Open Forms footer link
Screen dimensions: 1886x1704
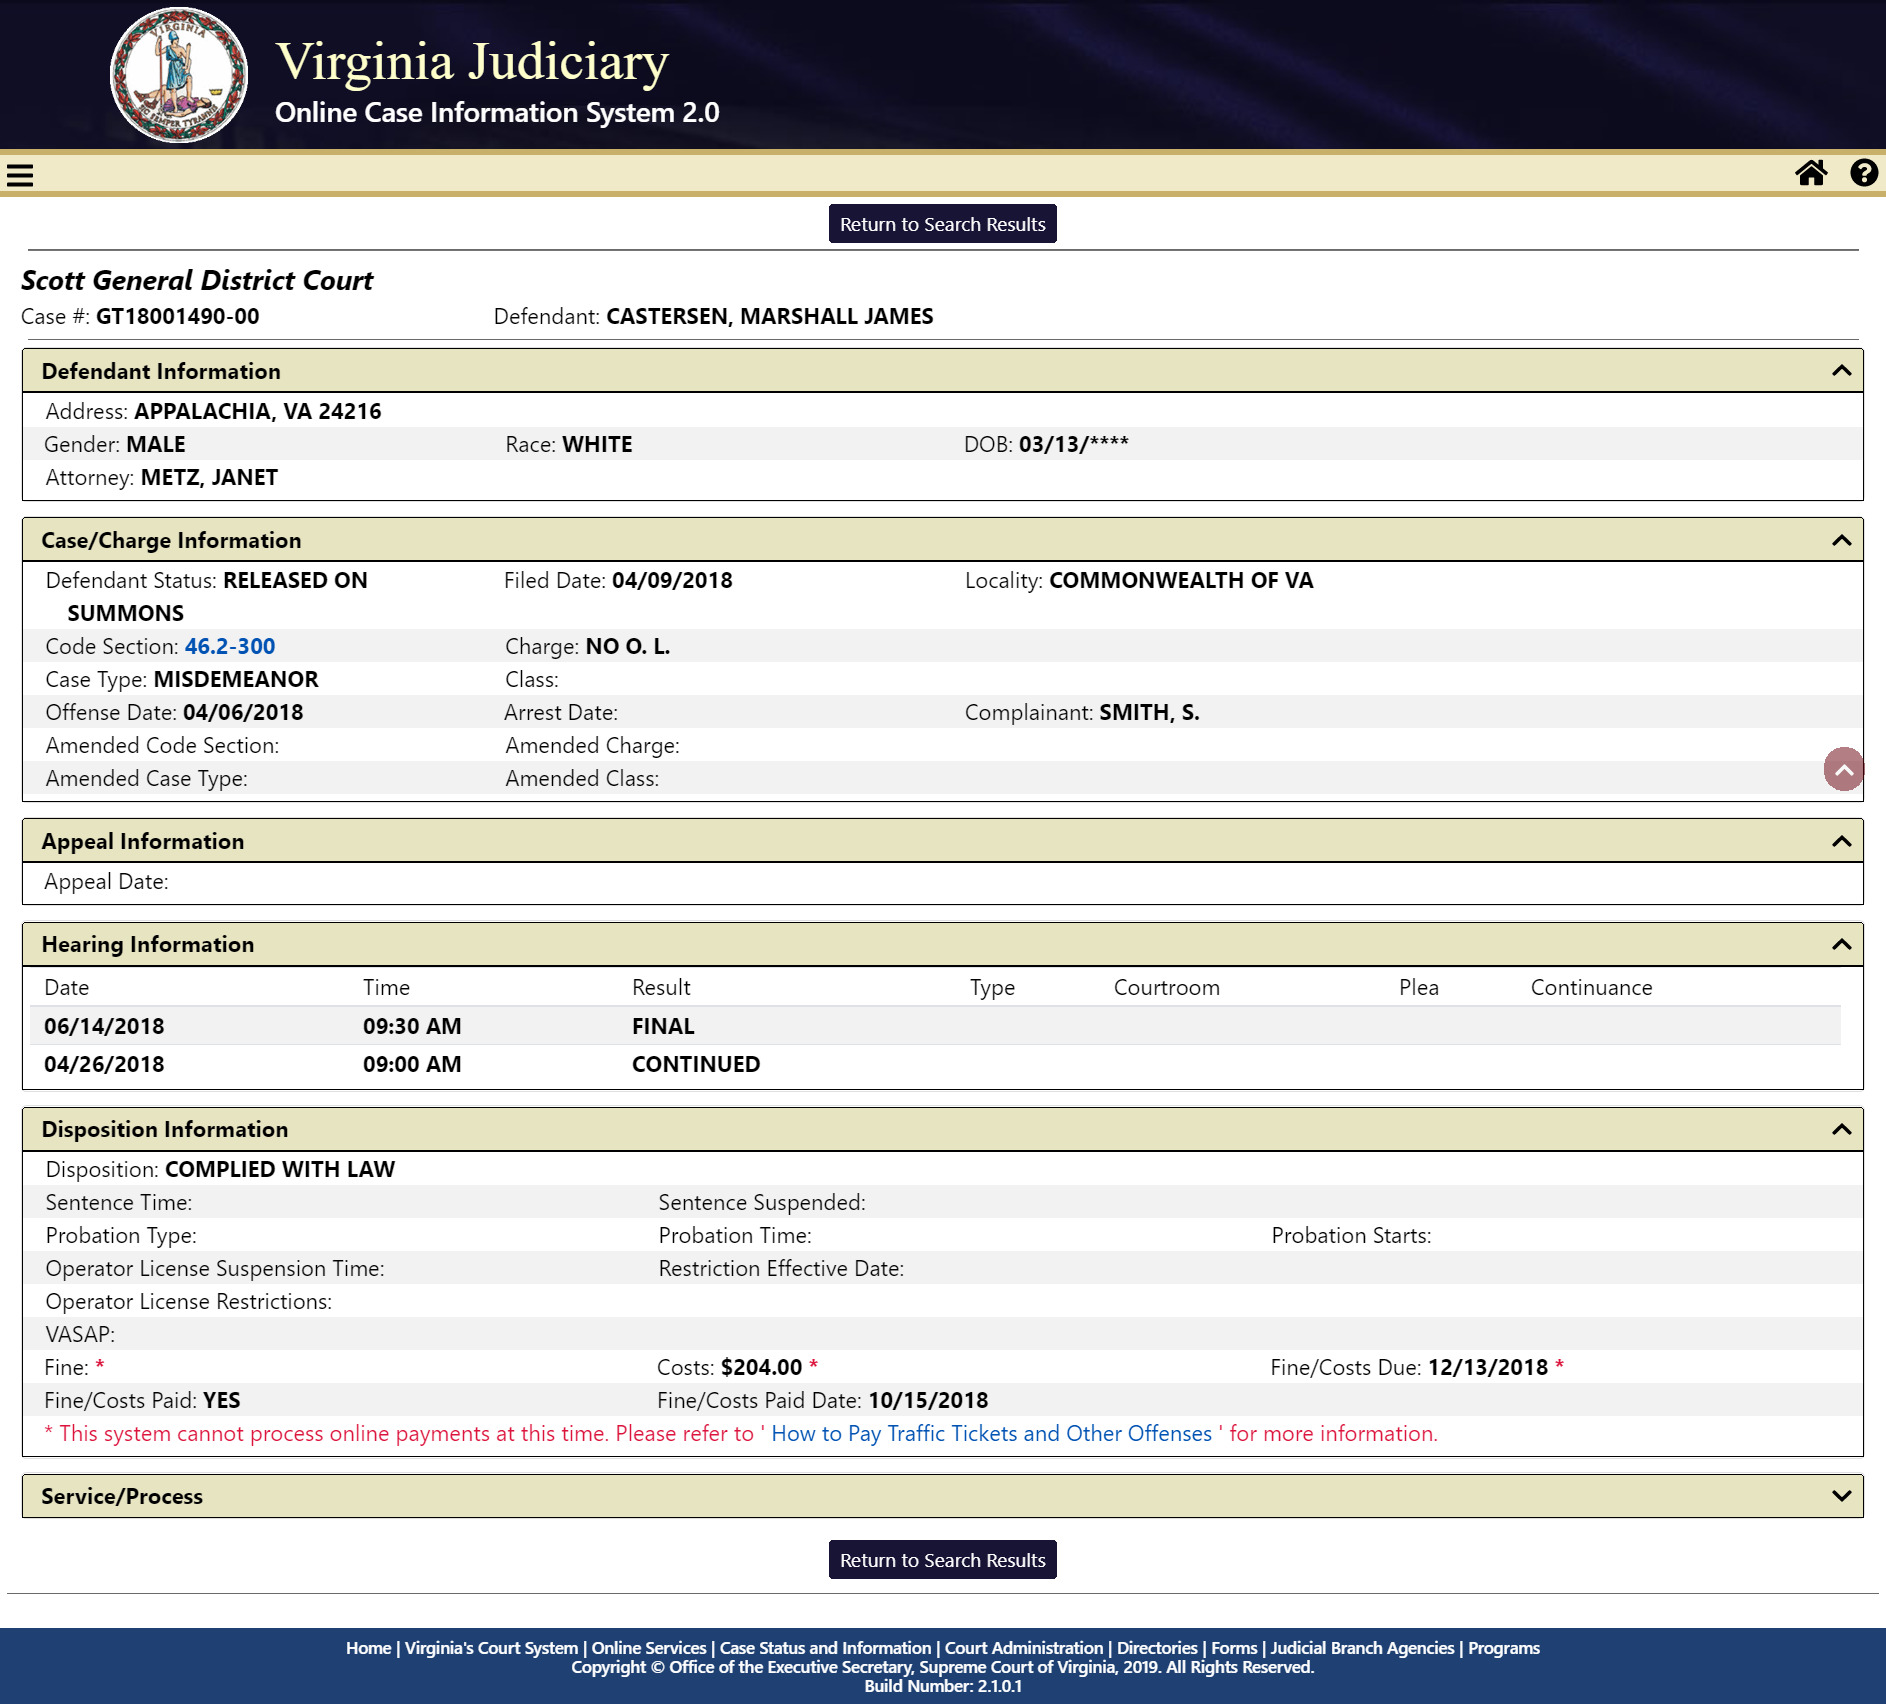click(x=1234, y=1648)
